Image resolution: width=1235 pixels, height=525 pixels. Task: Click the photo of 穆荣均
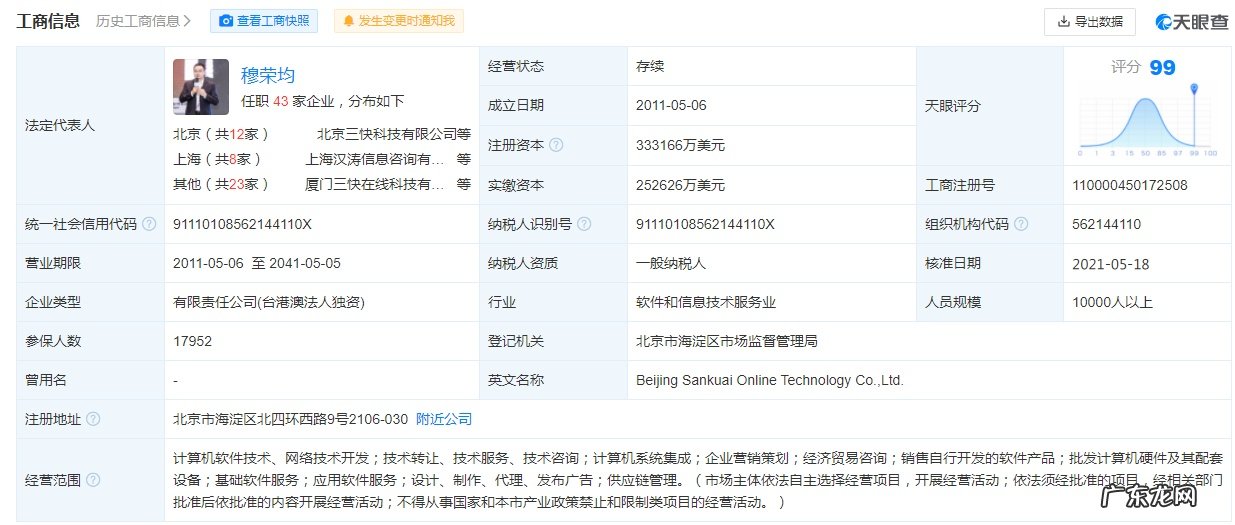pos(201,86)
